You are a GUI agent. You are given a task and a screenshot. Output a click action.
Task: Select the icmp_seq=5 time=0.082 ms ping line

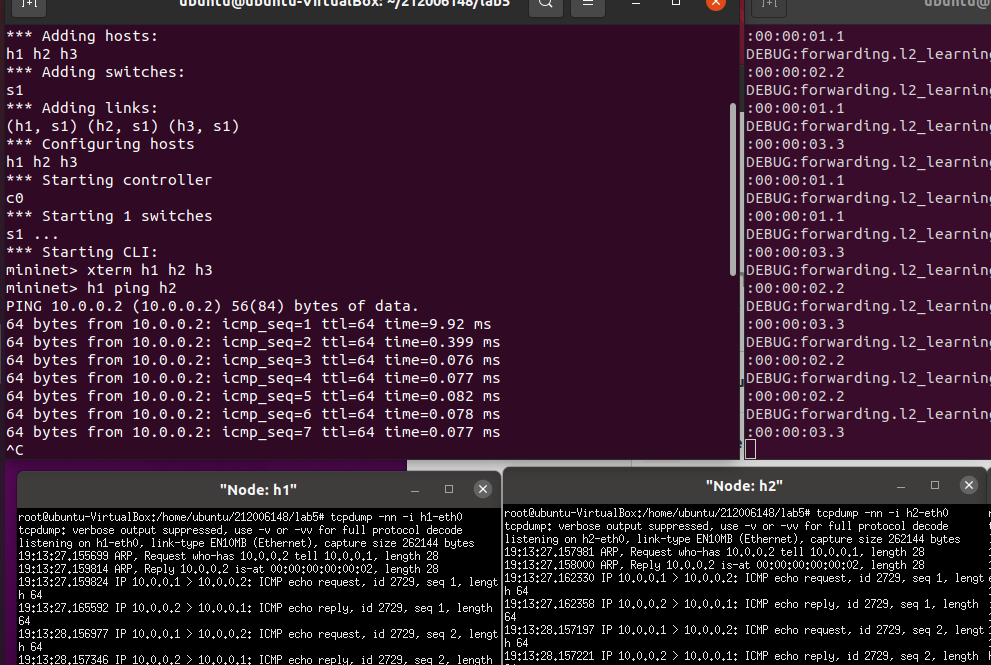(x=253, y=396)
